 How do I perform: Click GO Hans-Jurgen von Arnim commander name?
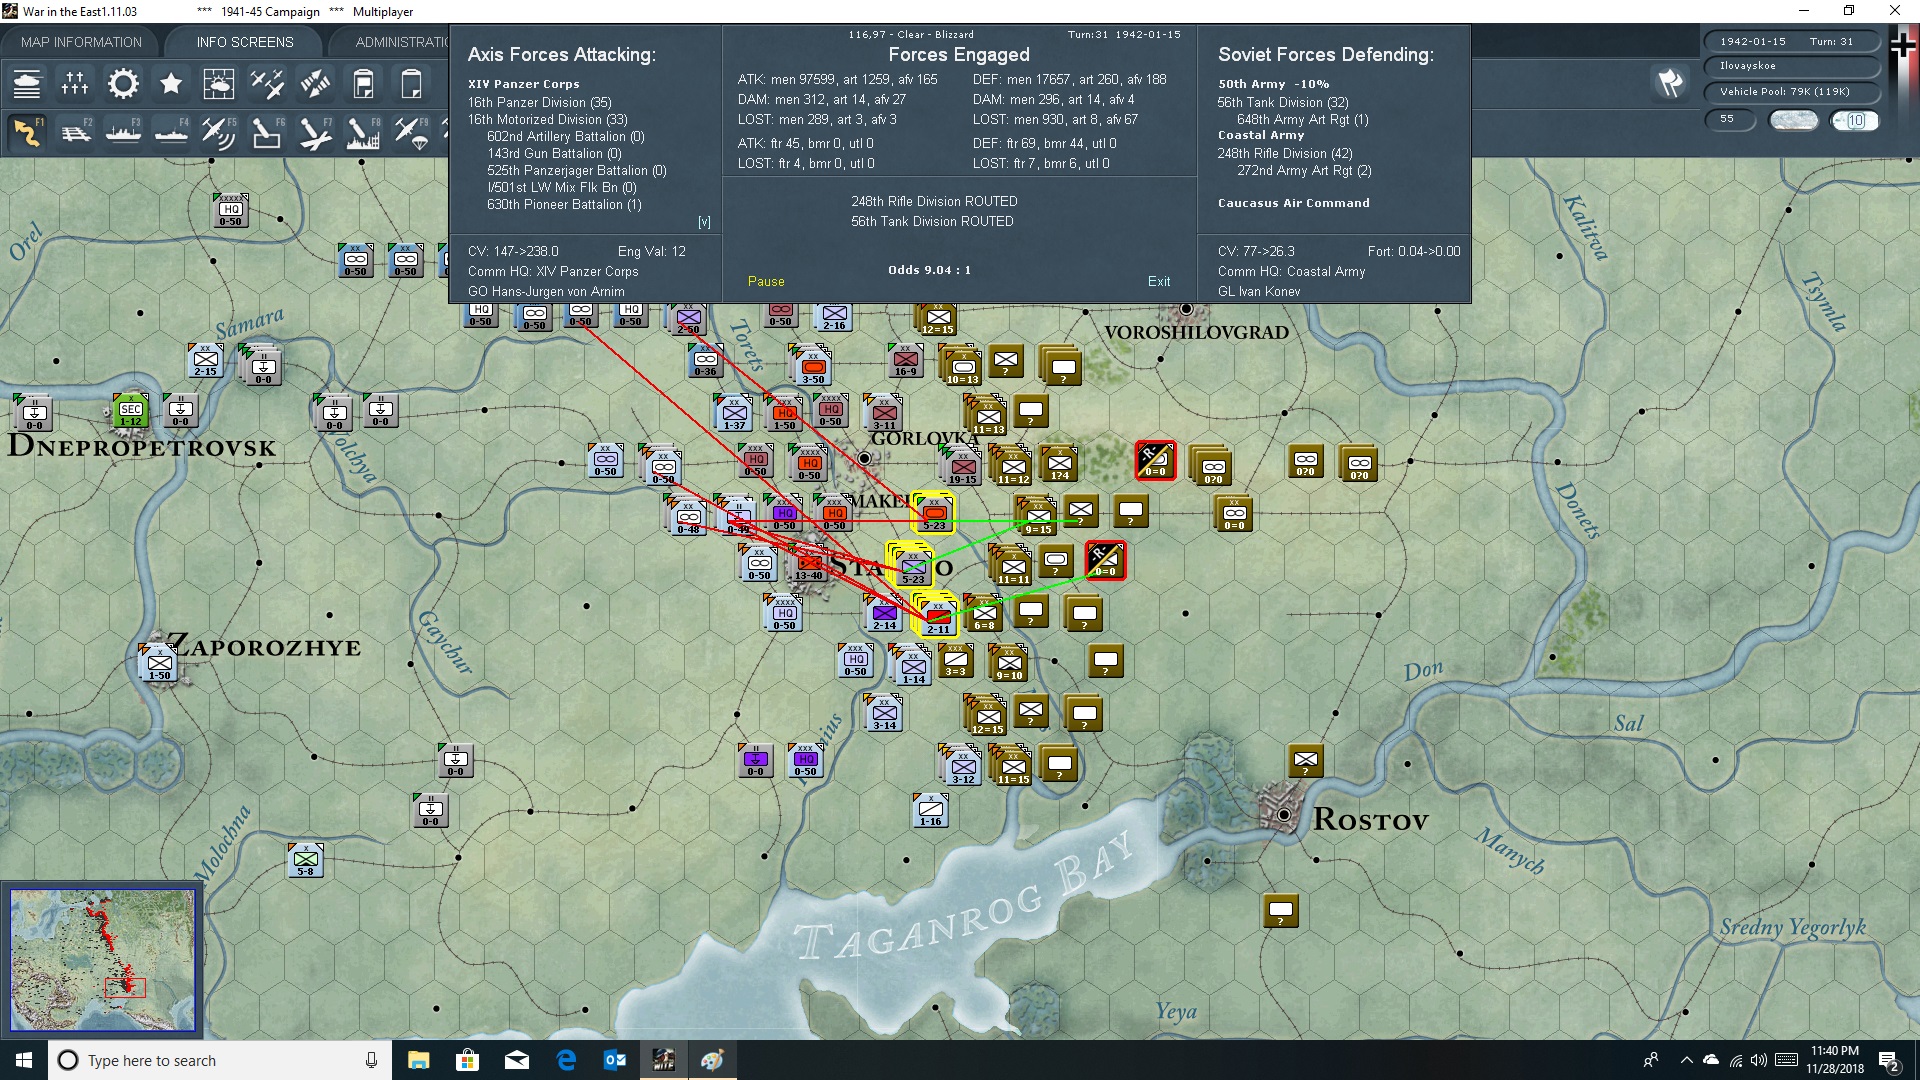(546, 291)
